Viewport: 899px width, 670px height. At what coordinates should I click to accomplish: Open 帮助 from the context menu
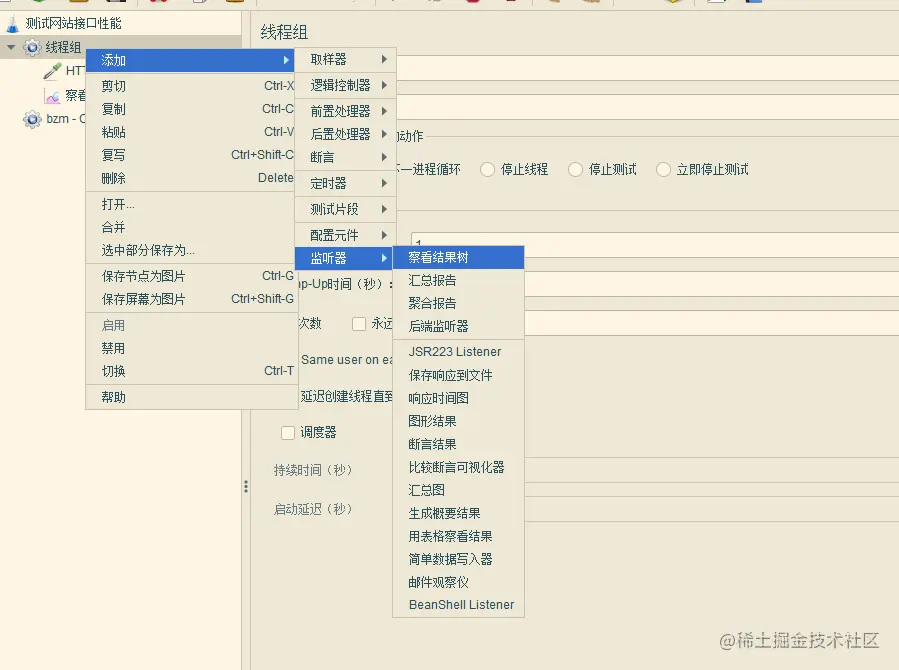point(112,396)
